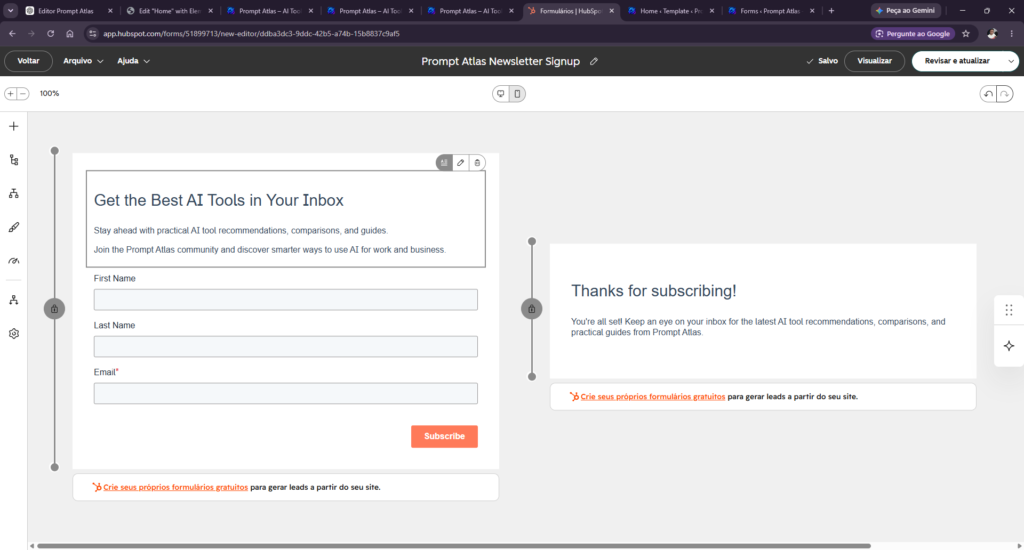Open a new browser tab

[831, 10]
